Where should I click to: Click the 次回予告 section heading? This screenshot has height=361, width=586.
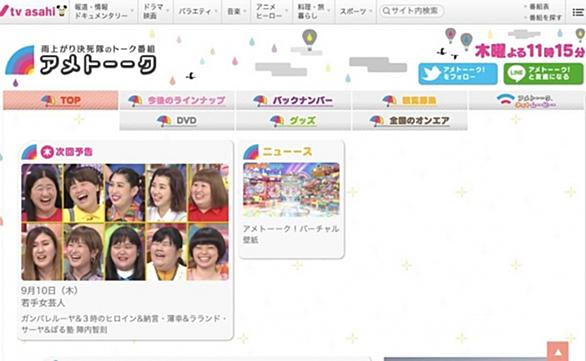(74, 152)
